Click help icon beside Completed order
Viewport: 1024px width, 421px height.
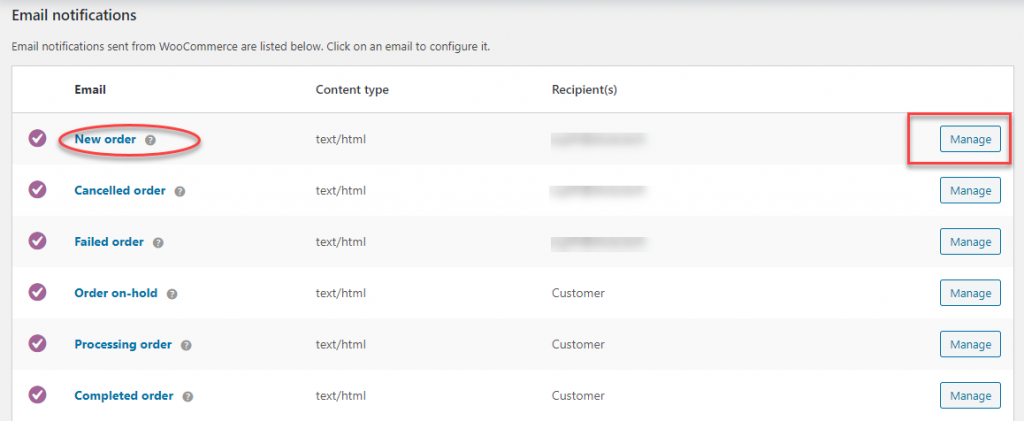[x=188, y=396]
